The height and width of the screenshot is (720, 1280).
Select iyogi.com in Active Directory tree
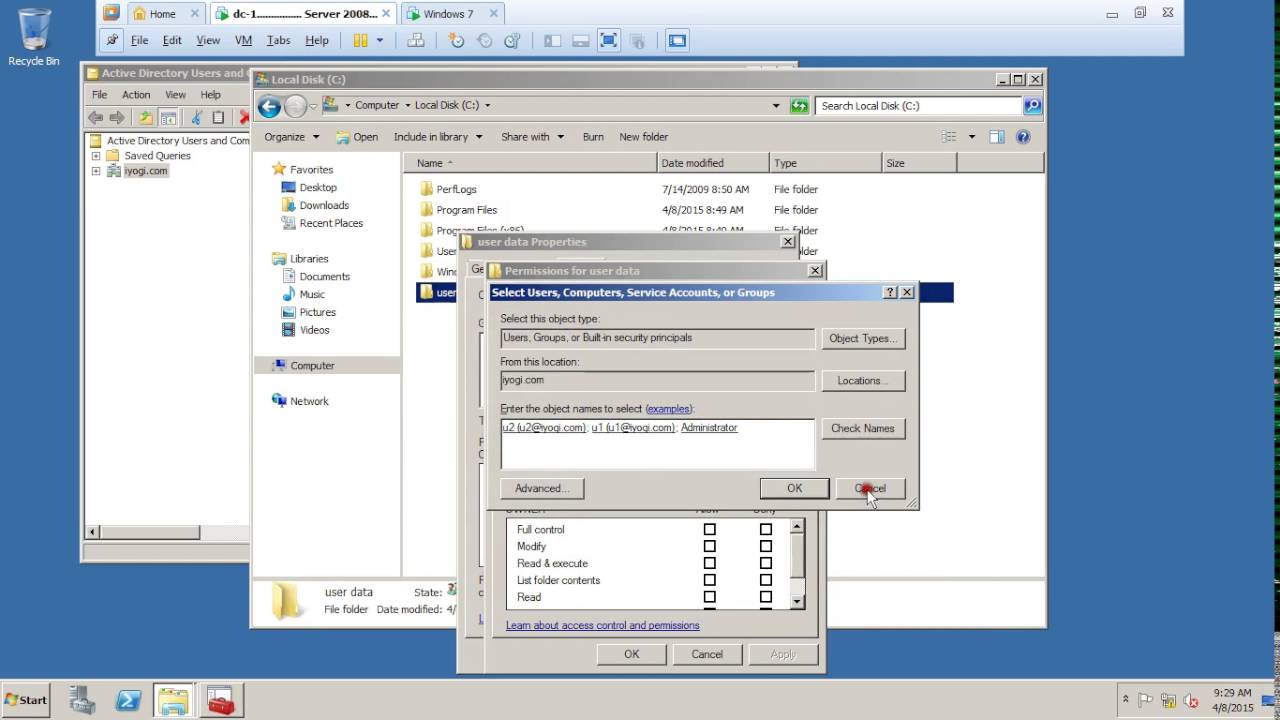(146, 171)
